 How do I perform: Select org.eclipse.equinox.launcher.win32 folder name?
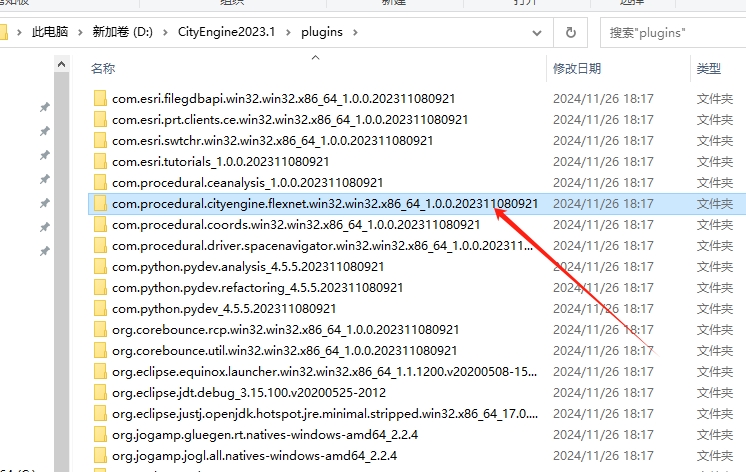click(324, 372)
